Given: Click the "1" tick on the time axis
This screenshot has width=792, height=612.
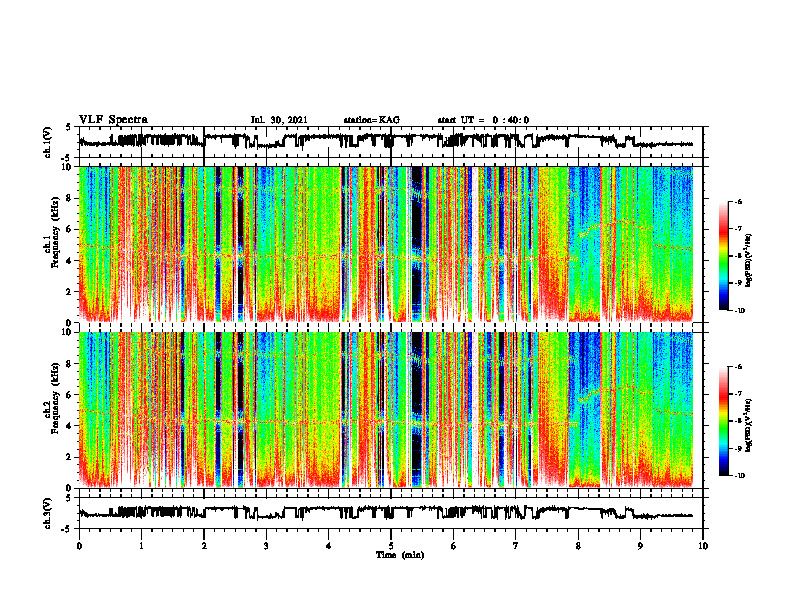Looking at the screenshot, I should pyautogui.click(x=141, y=546).
